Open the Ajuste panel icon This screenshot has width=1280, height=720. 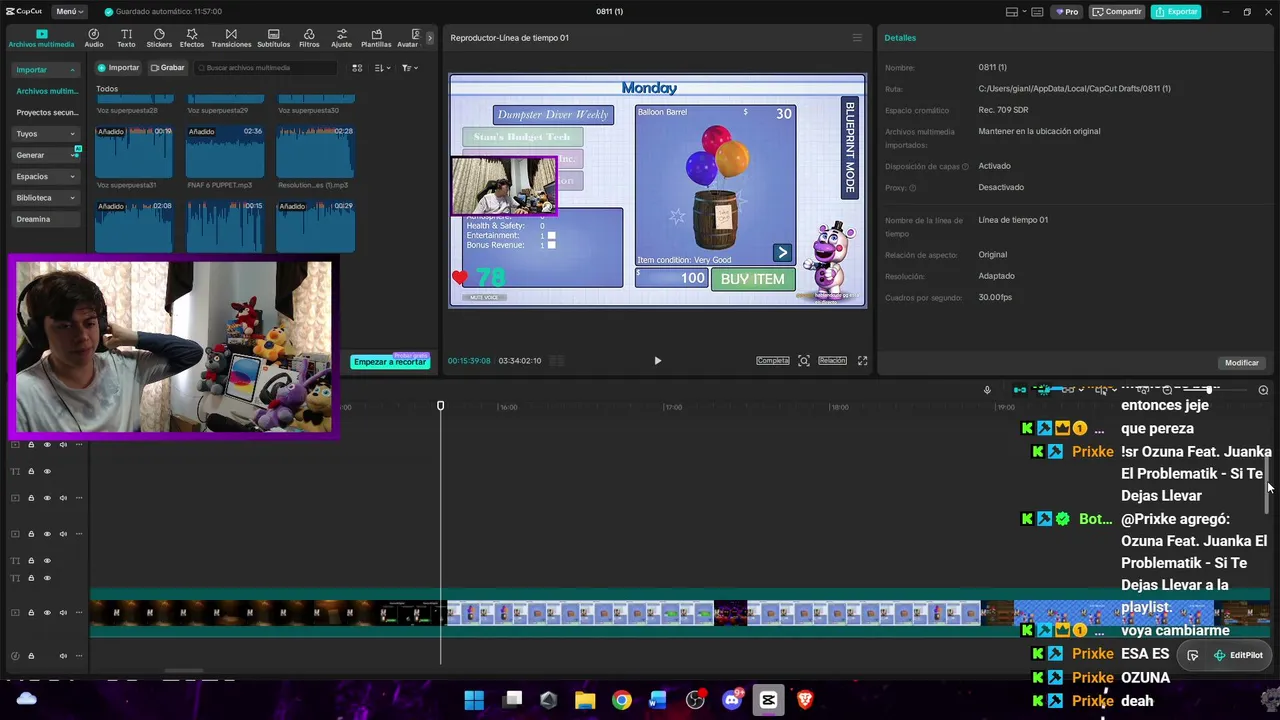coord(341,38)
